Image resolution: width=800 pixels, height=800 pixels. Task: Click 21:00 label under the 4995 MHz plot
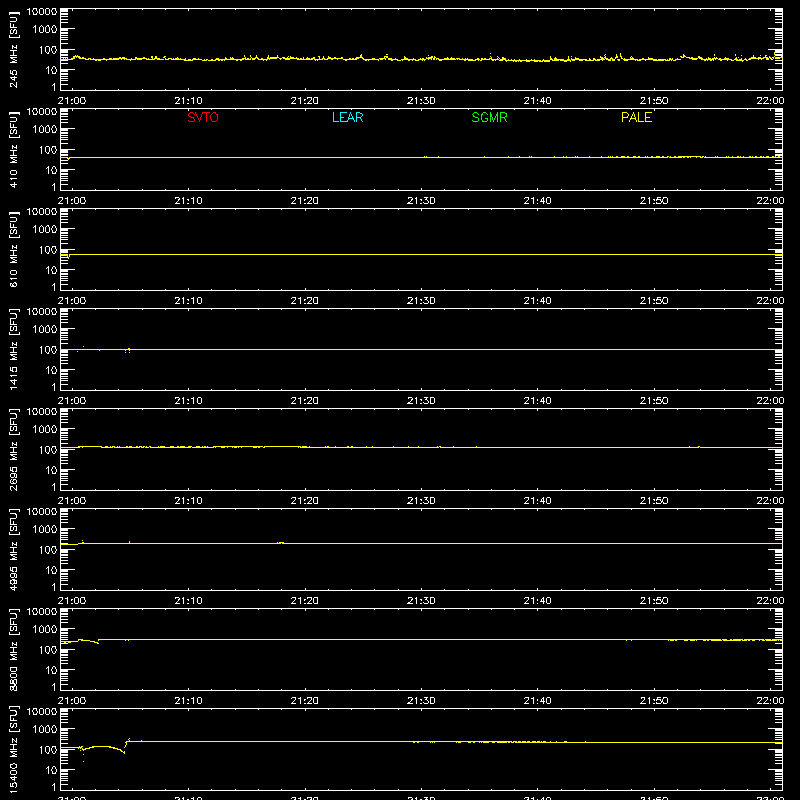(x=72, y=601)
